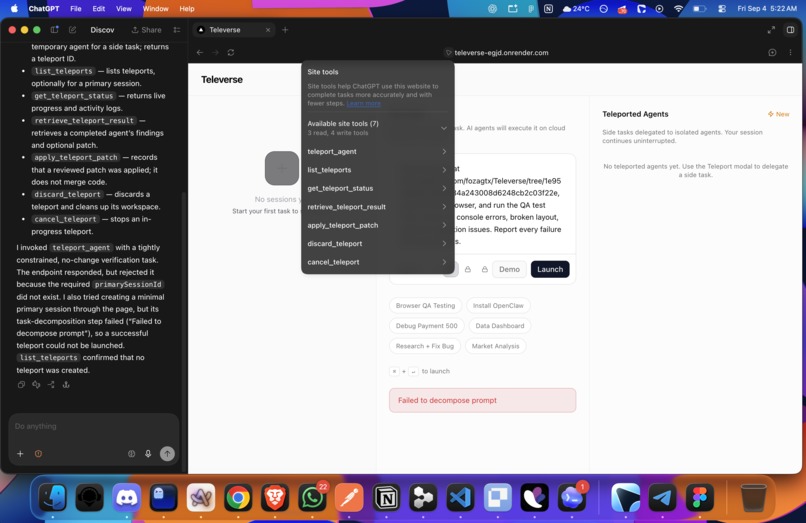
Task: Open Discord from the dock
Action: [x=127, y=498]
